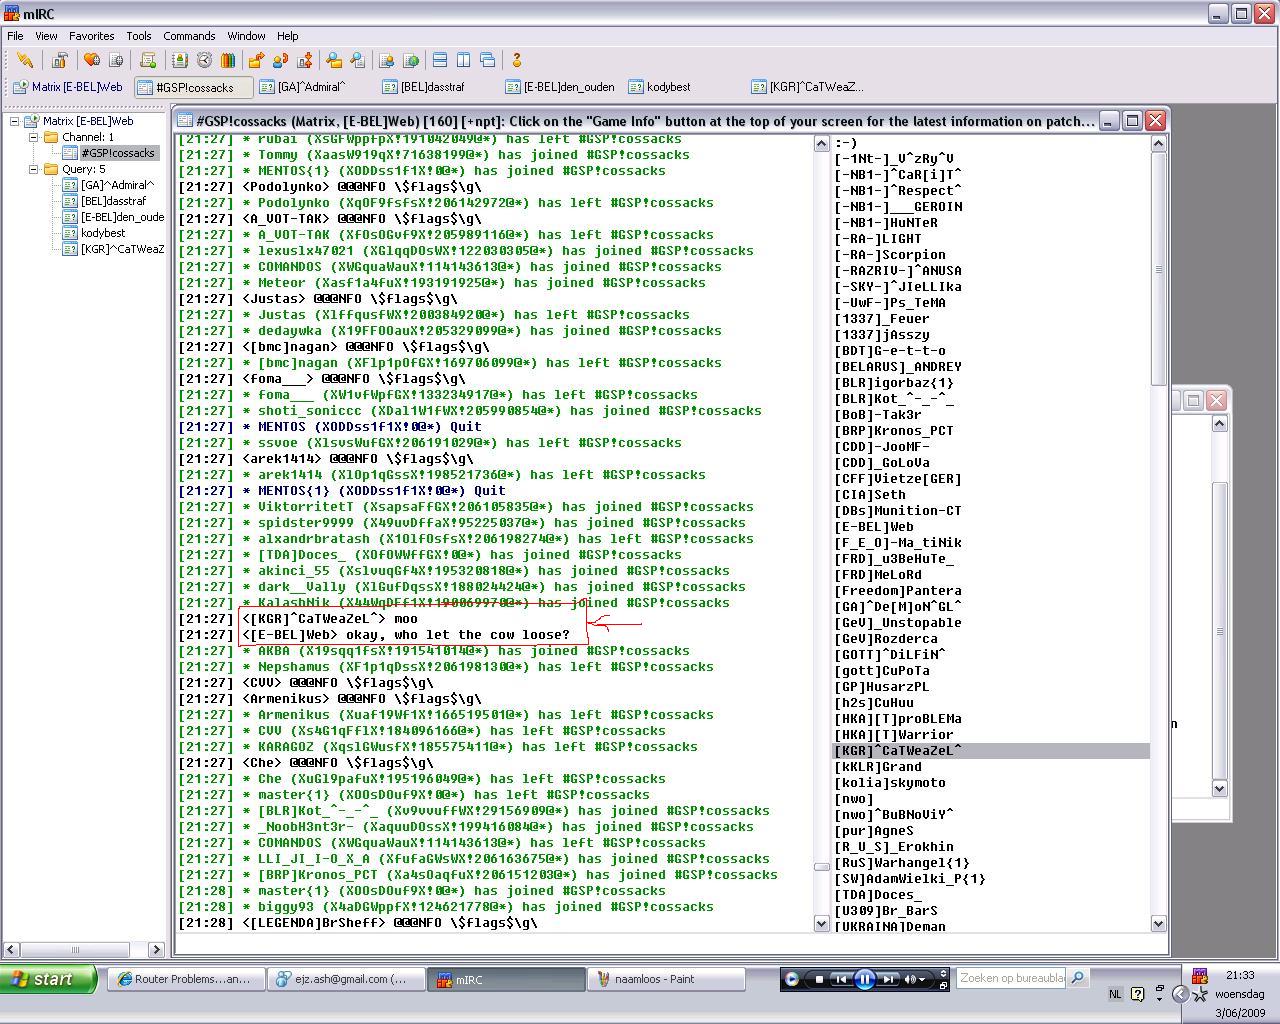The height and width of the screenshot is (1024, 1280).
Task: Open the View menu
Action: click(46, 36)
